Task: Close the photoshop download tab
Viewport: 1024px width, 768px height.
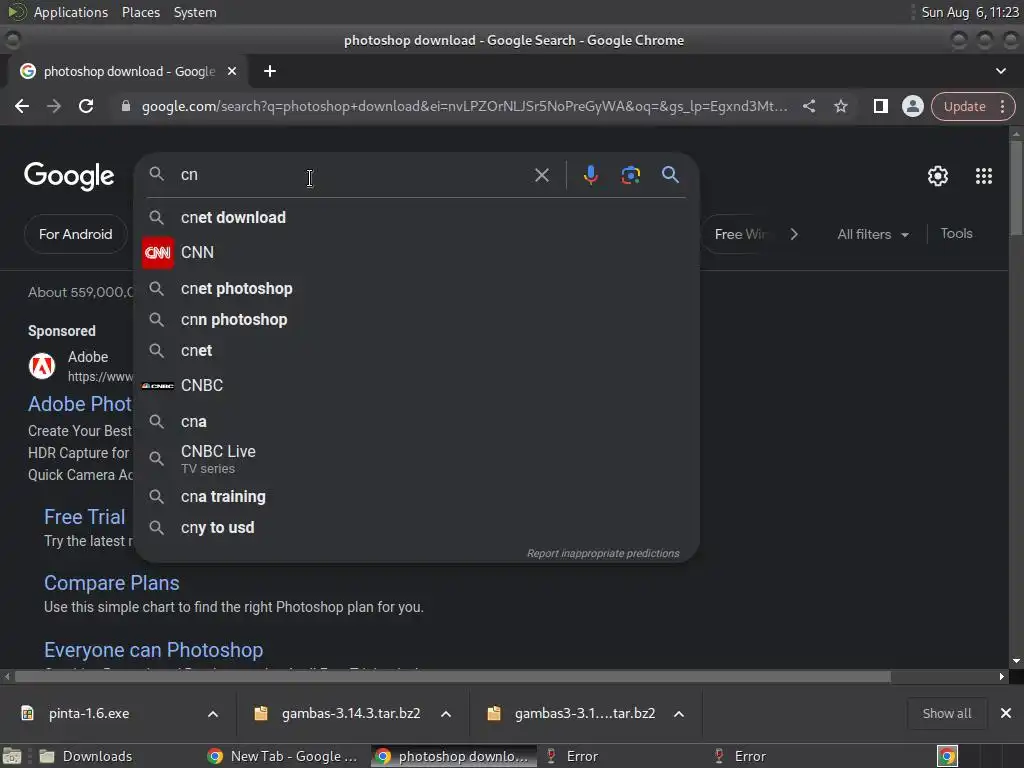Action: click(232, 71)
